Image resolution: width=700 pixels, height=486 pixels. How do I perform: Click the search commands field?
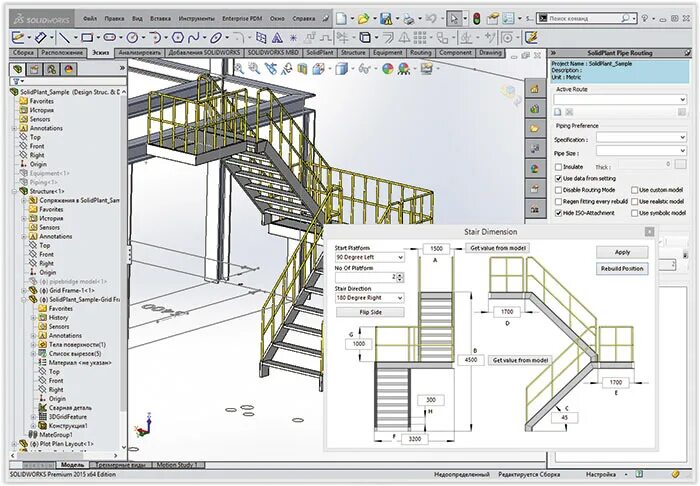586,19
